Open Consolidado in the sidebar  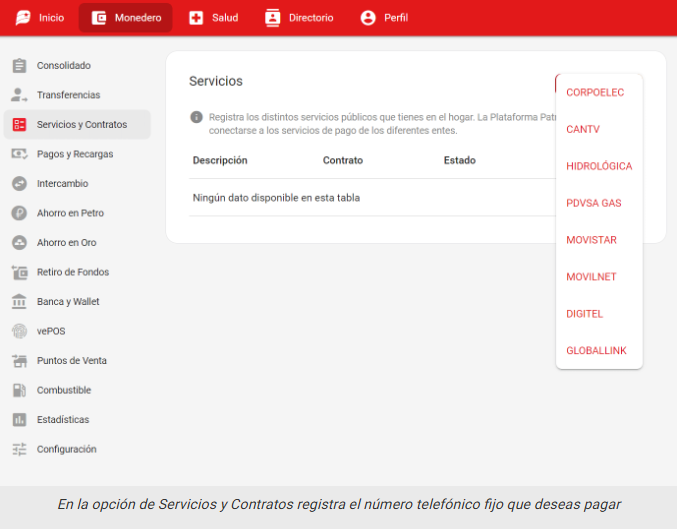(x=77, y=66)
